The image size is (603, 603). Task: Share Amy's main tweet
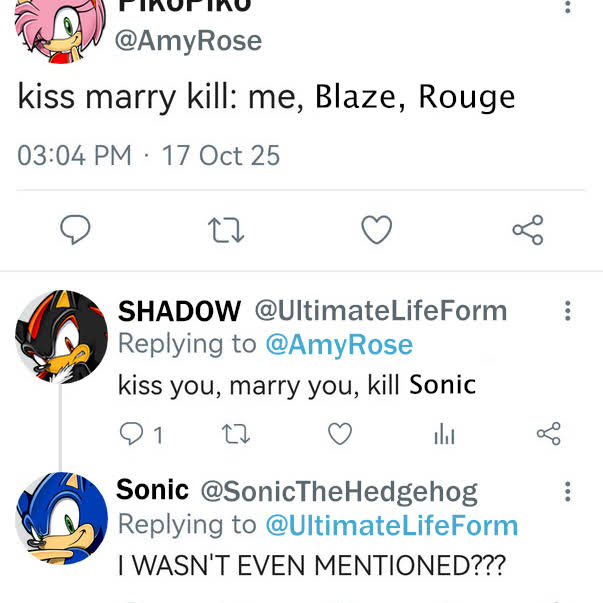(528, 230)
